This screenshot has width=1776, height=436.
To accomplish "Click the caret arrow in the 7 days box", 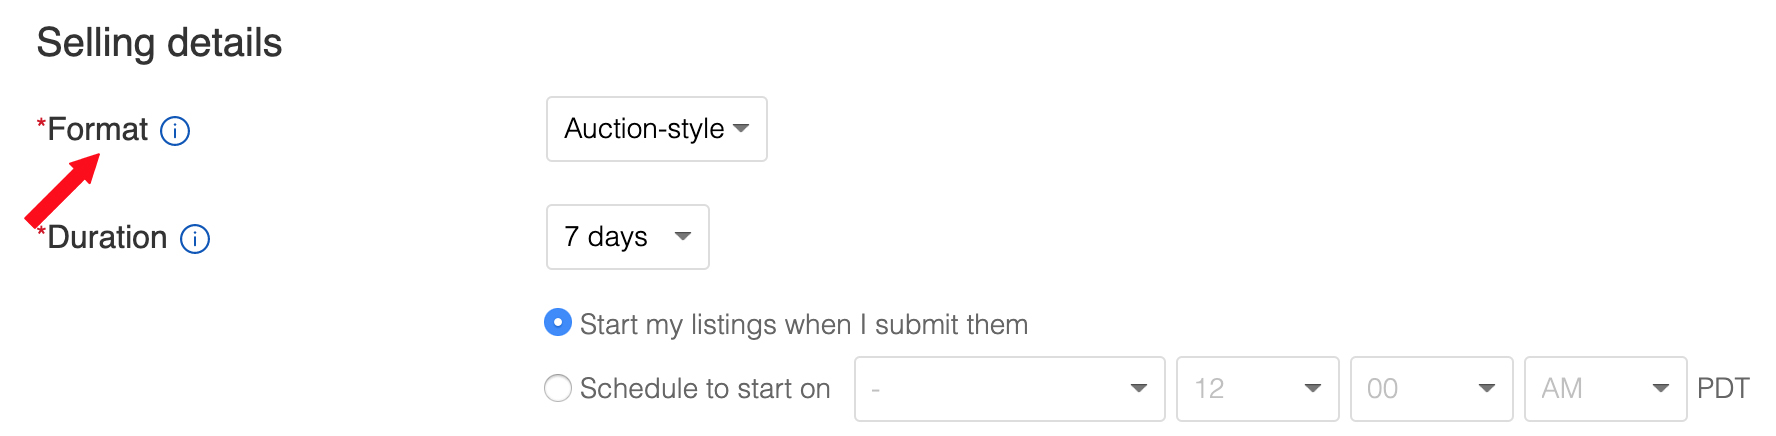I will pos(683,236).
